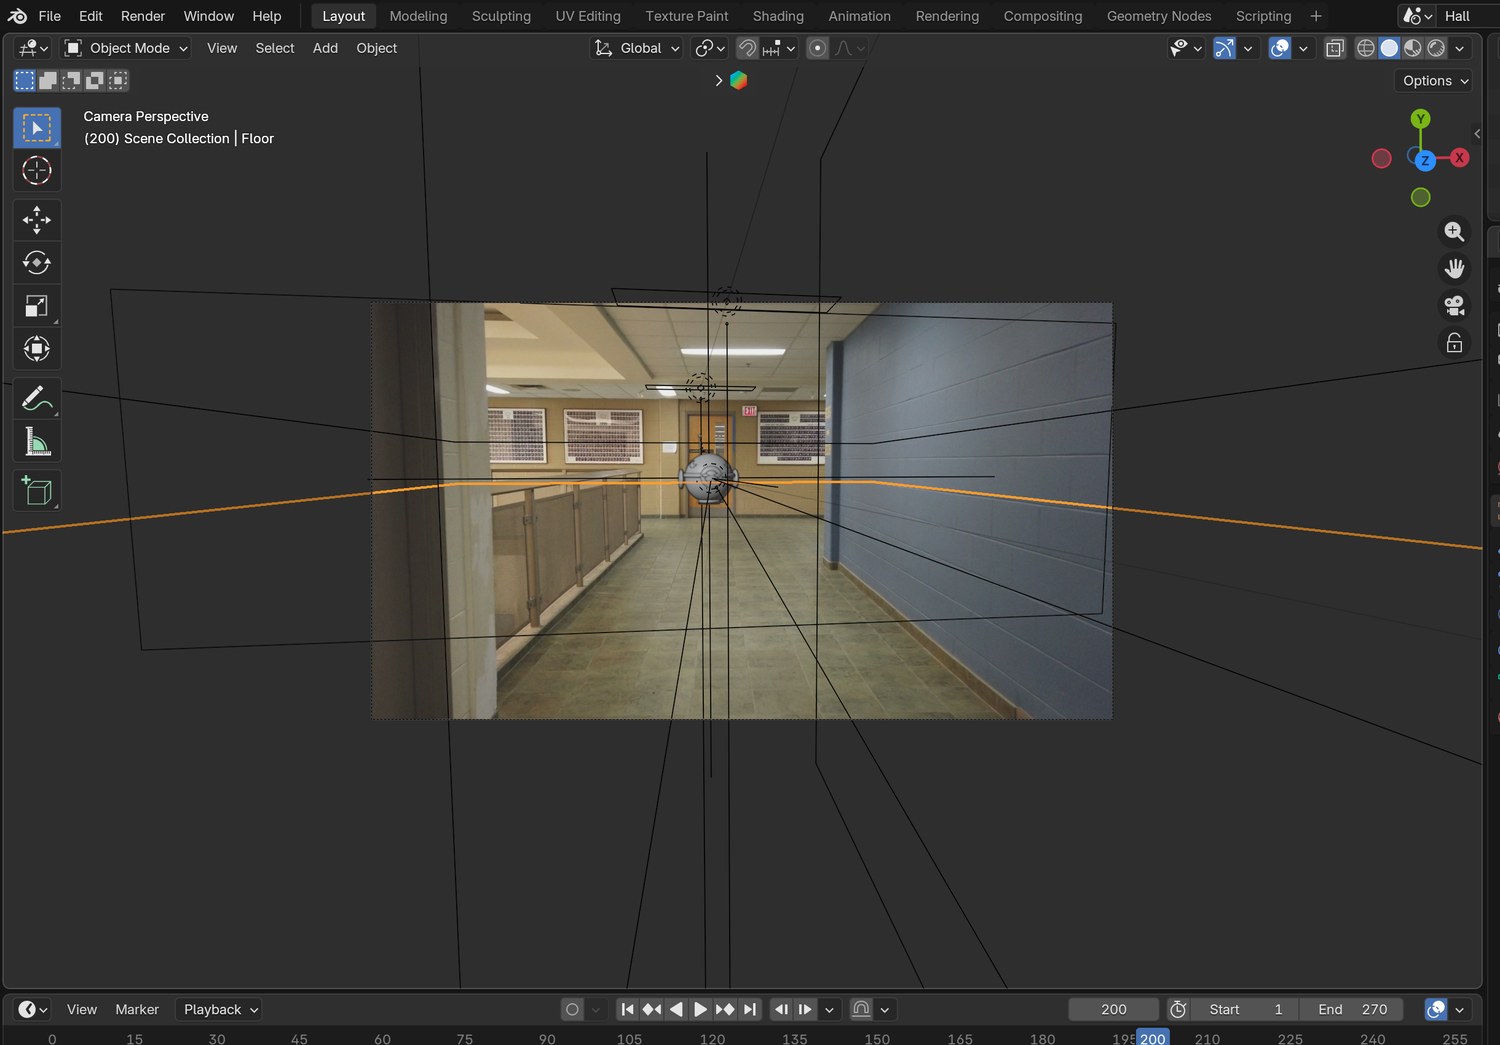Switch to wireframe shading
This screenshot has height=1045, width=1500.
click(x=1366, y=48)
